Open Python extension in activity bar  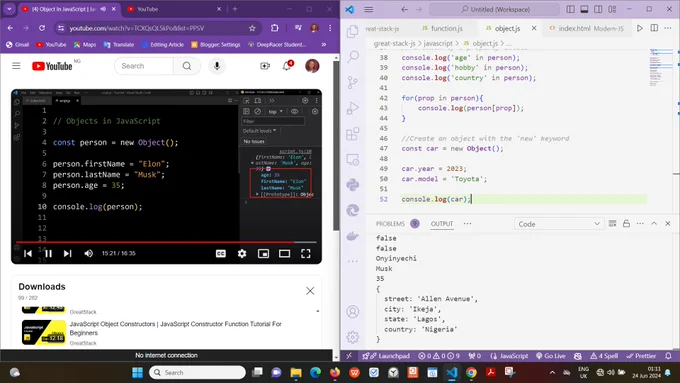(353, 185)
